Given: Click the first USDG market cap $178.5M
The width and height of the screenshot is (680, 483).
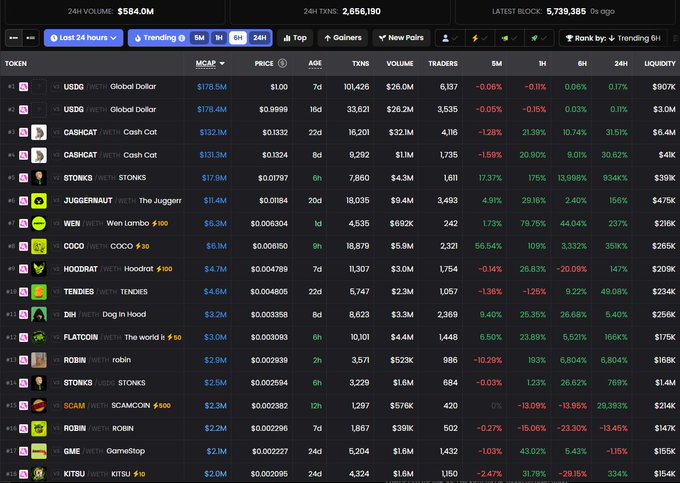Looking at the screenshot, I should click(x=212, y=87).
